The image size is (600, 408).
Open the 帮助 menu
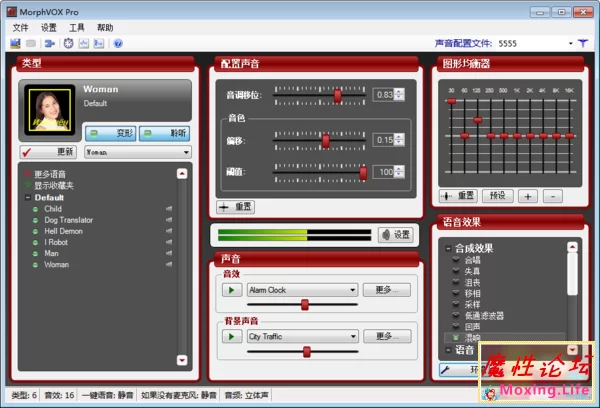click(105, 28)
